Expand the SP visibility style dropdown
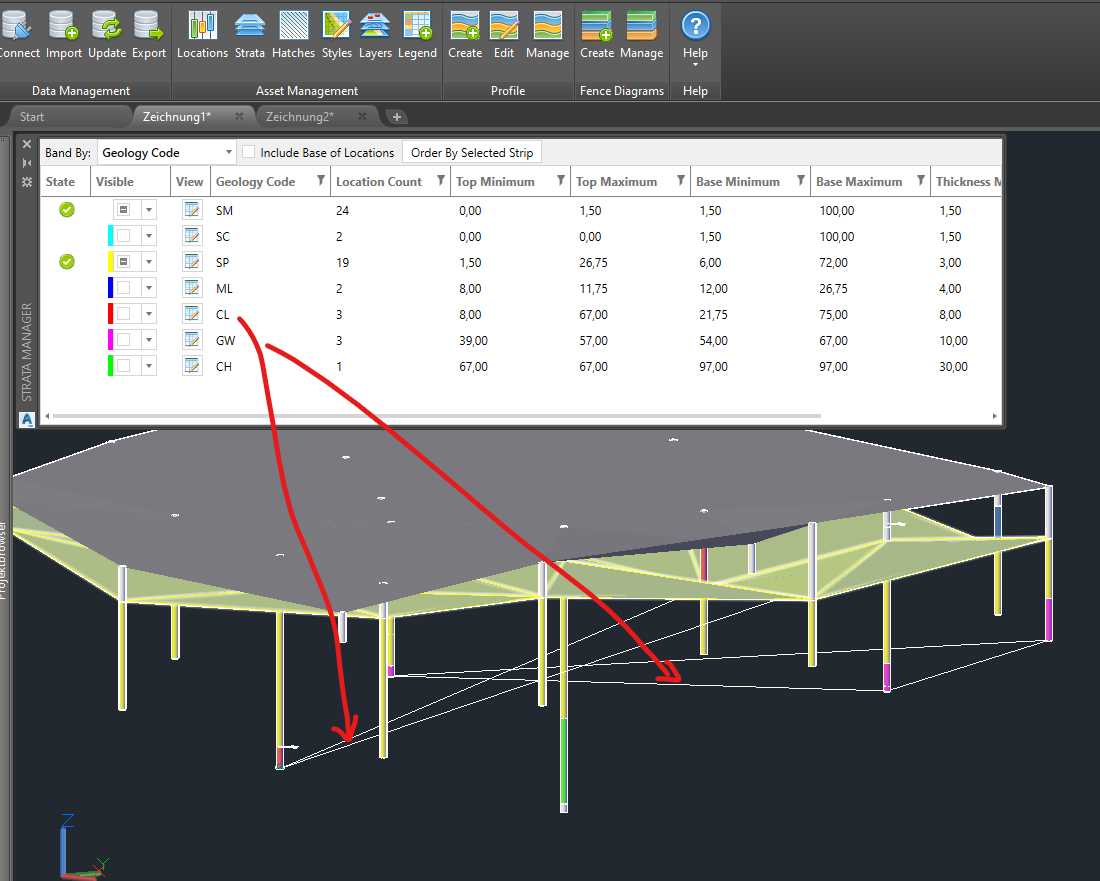Screen dimensions: 1100x881 pyautogui.click(x=147, y=262)
